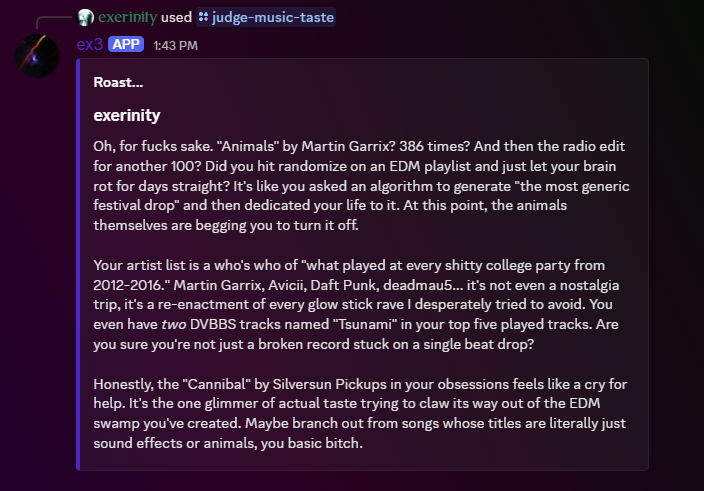This screenshot has width=704, height=491.
Task: Click the exerinity username in the command header
Action: (x=127, y=17)
